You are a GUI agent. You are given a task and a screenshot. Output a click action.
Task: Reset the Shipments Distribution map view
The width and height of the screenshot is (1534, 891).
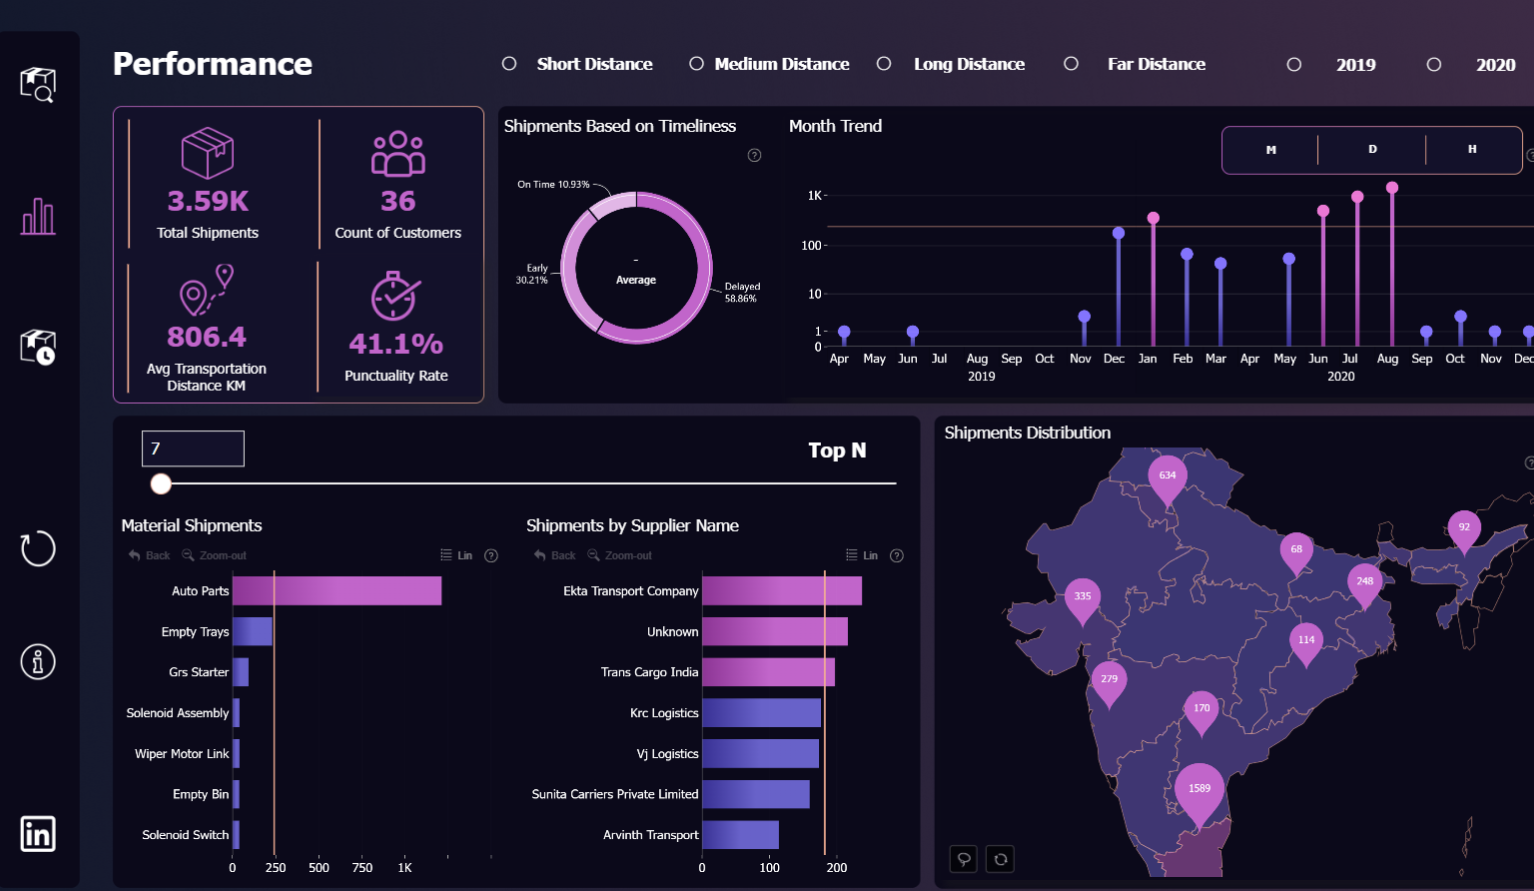[x=1000, y=859]
